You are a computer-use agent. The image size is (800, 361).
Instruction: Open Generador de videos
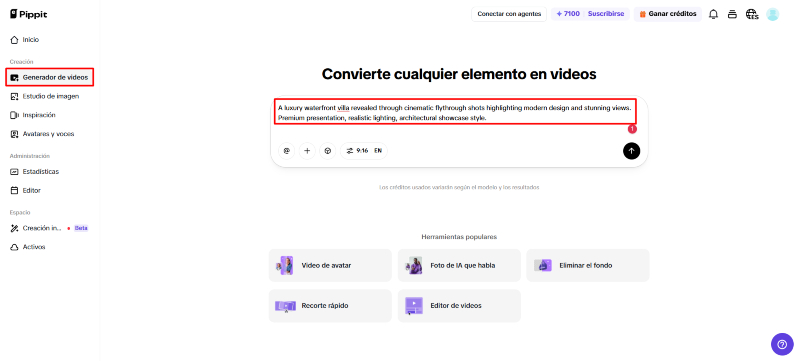tap(49, 78)
